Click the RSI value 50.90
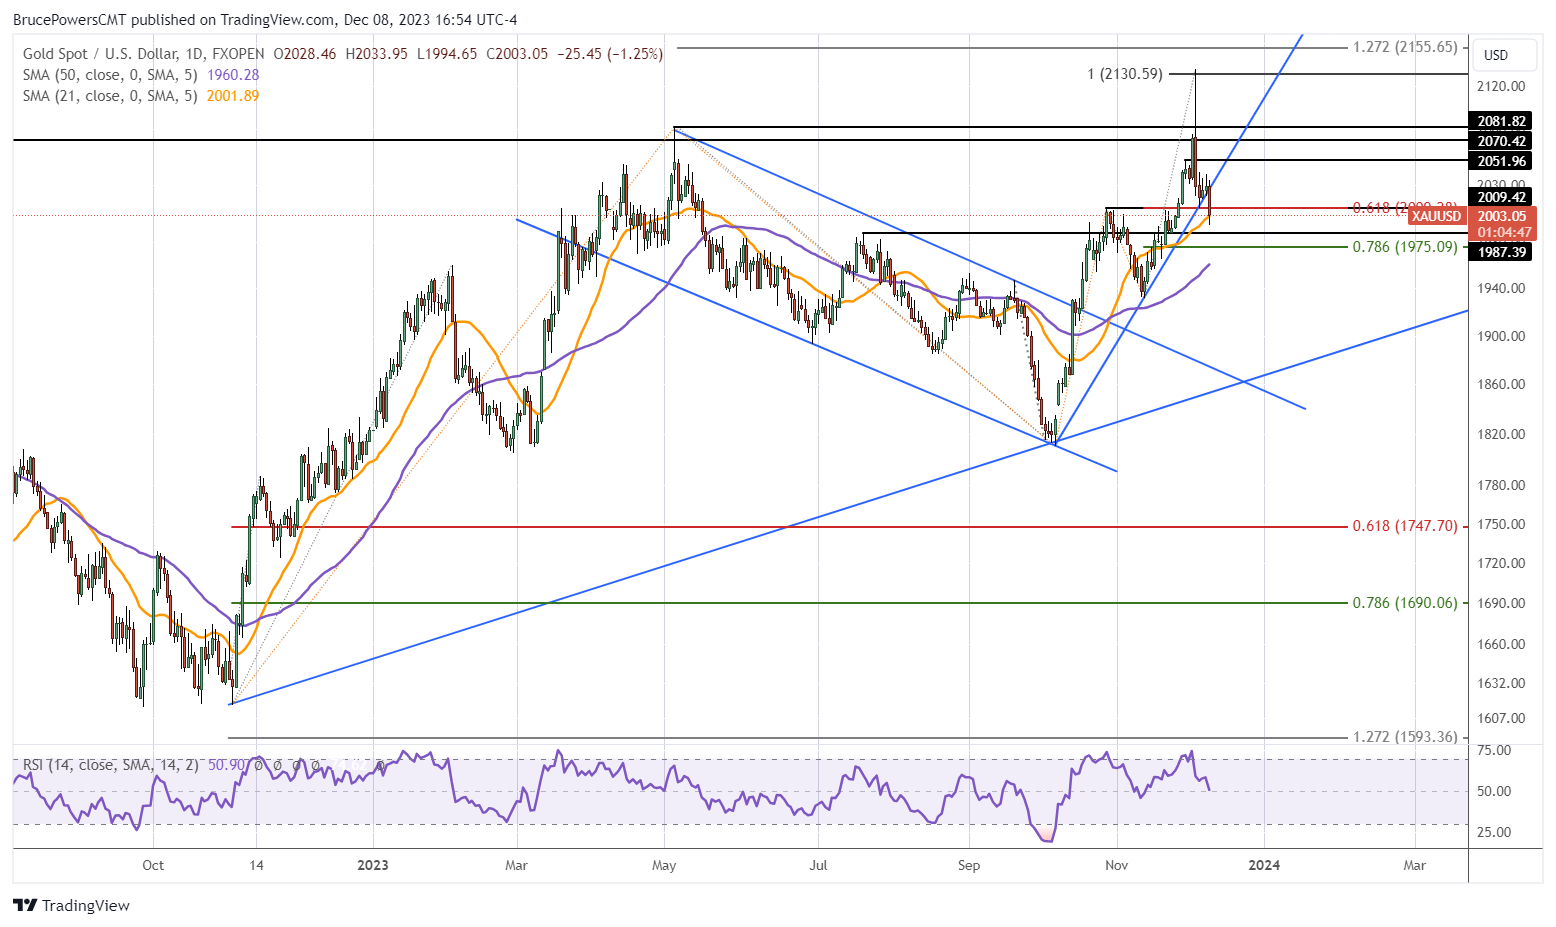The height and width of the screenshot is (927, 1556). tap(225, 765)
